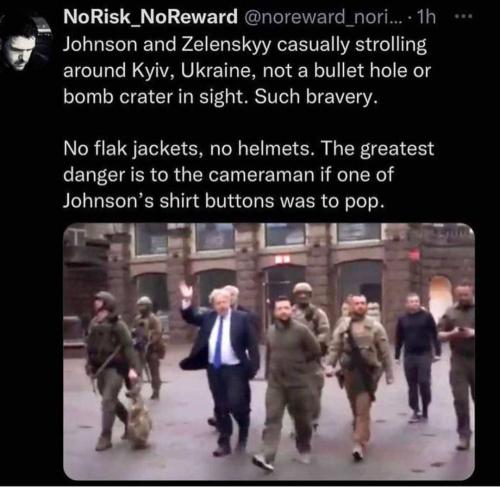Open the attached street photo
This screenshot has height=487, width=500.
(x=269, y=351)
